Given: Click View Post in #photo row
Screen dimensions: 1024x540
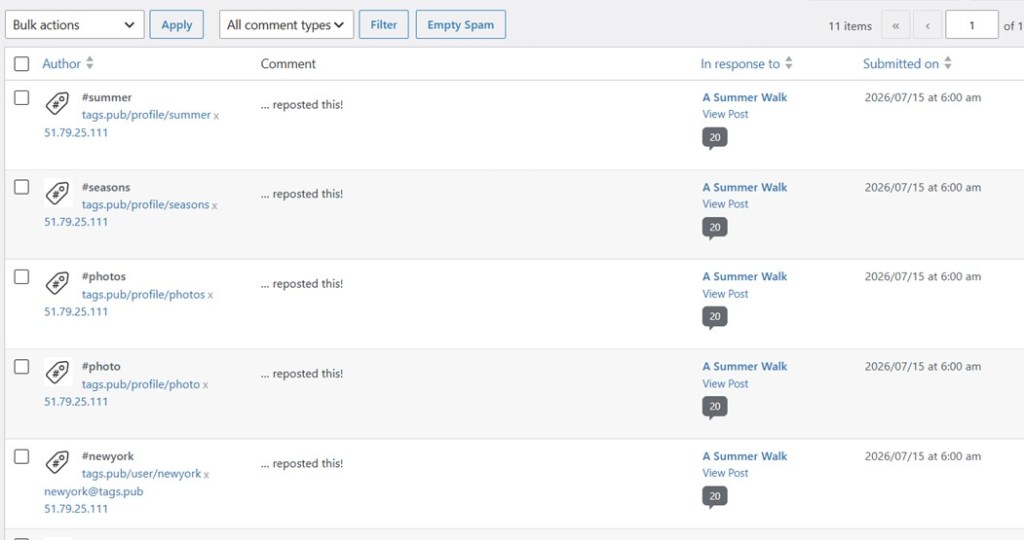Looking at the screenshot, I should point(725,383).
